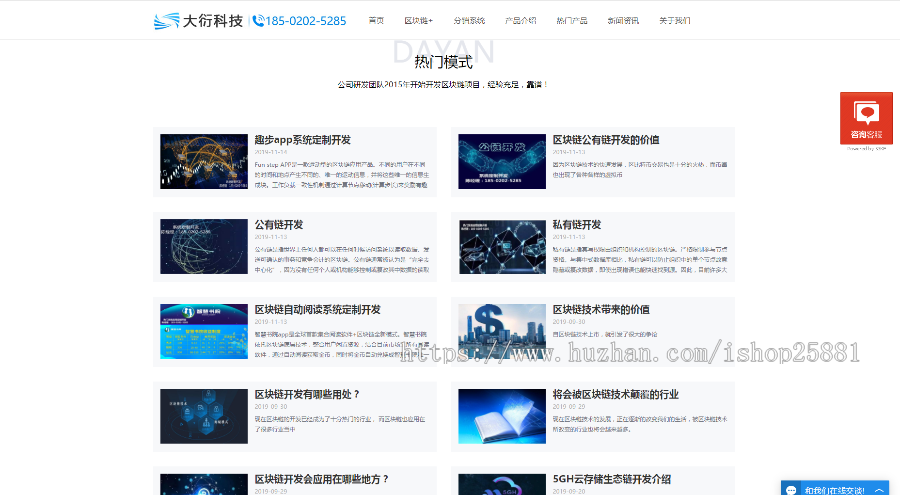900x495 pixels.
Task: Click the thumbnail for 区块链开发有哪些用处？
Action: coord(204,416)
